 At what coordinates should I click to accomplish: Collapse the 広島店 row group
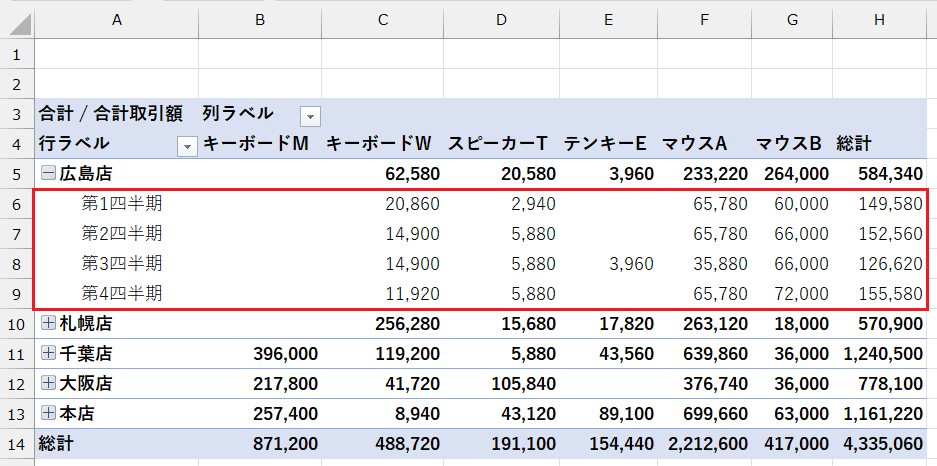click(47, 174)
